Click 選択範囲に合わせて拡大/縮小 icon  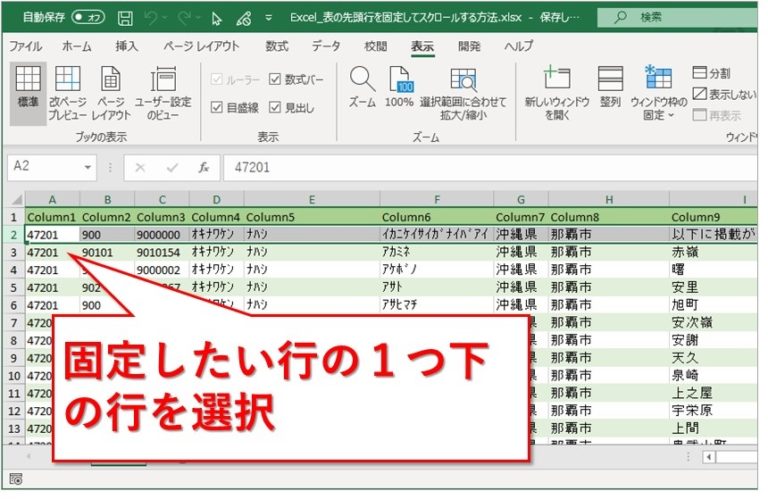point(463,93)
